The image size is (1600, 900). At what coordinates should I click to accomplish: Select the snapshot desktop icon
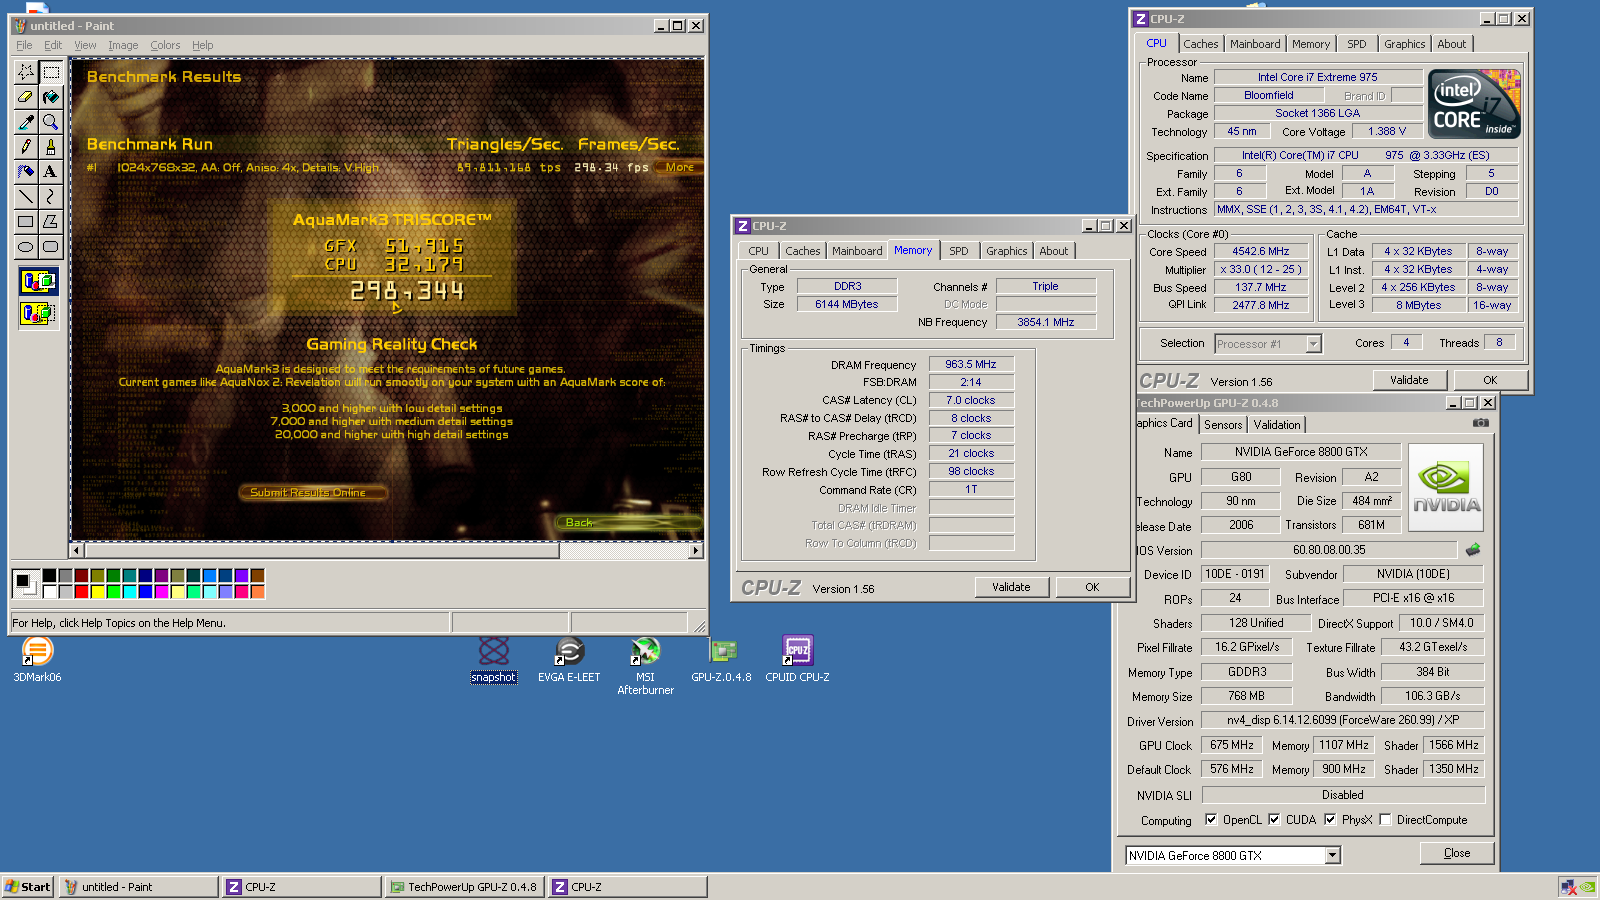click(494, 660)
